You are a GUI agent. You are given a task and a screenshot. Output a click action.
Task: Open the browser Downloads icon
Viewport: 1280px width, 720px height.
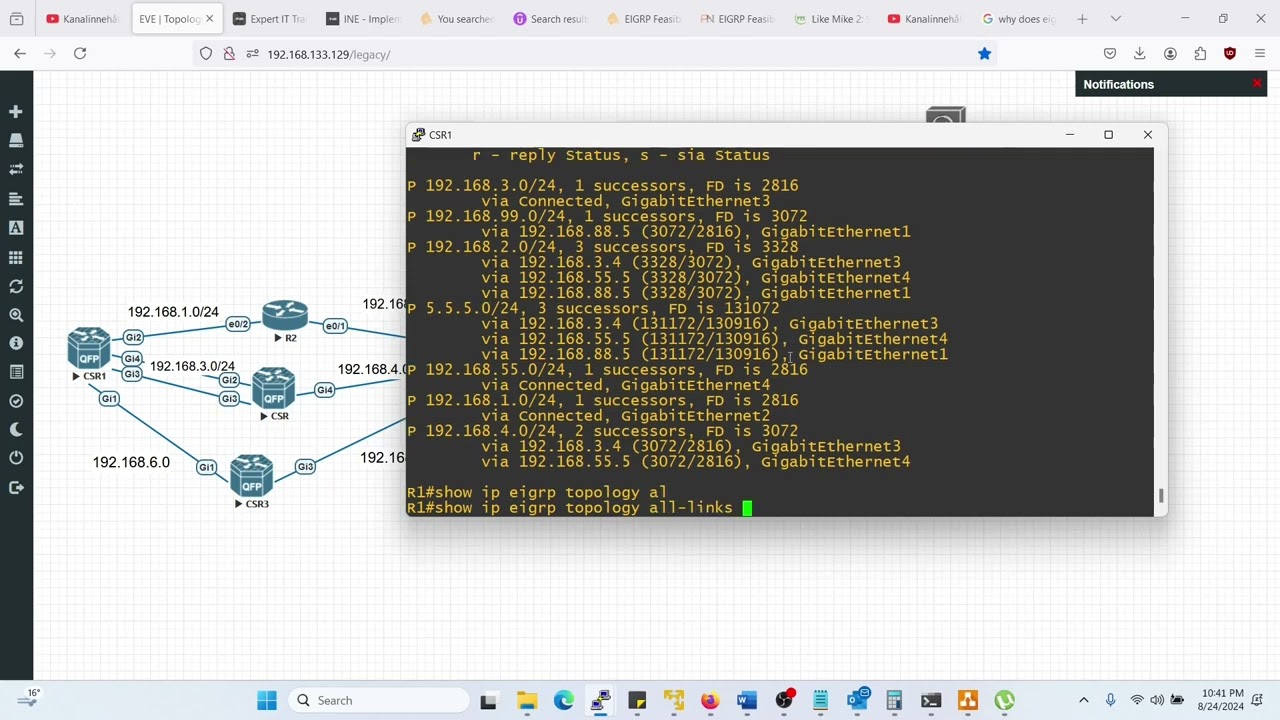coord(1139,54)
